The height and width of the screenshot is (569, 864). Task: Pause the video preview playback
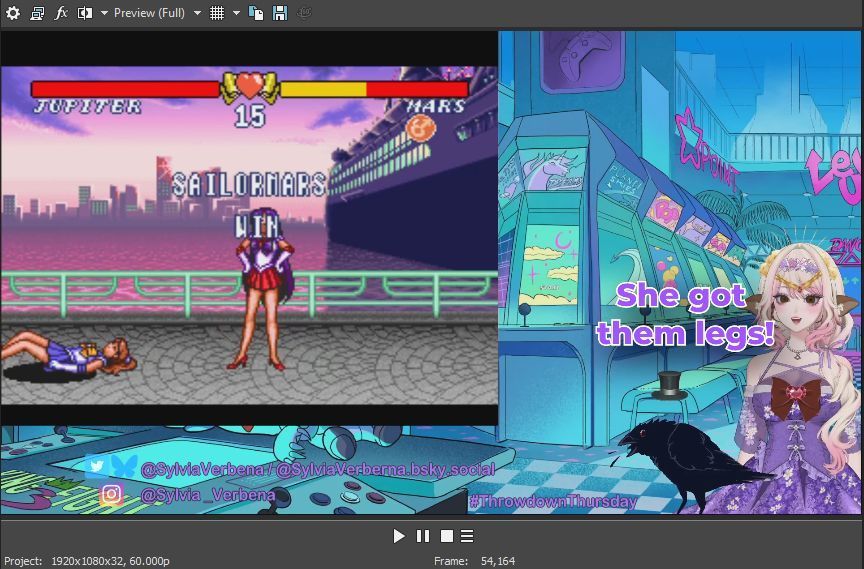click(x=423, y=536)
